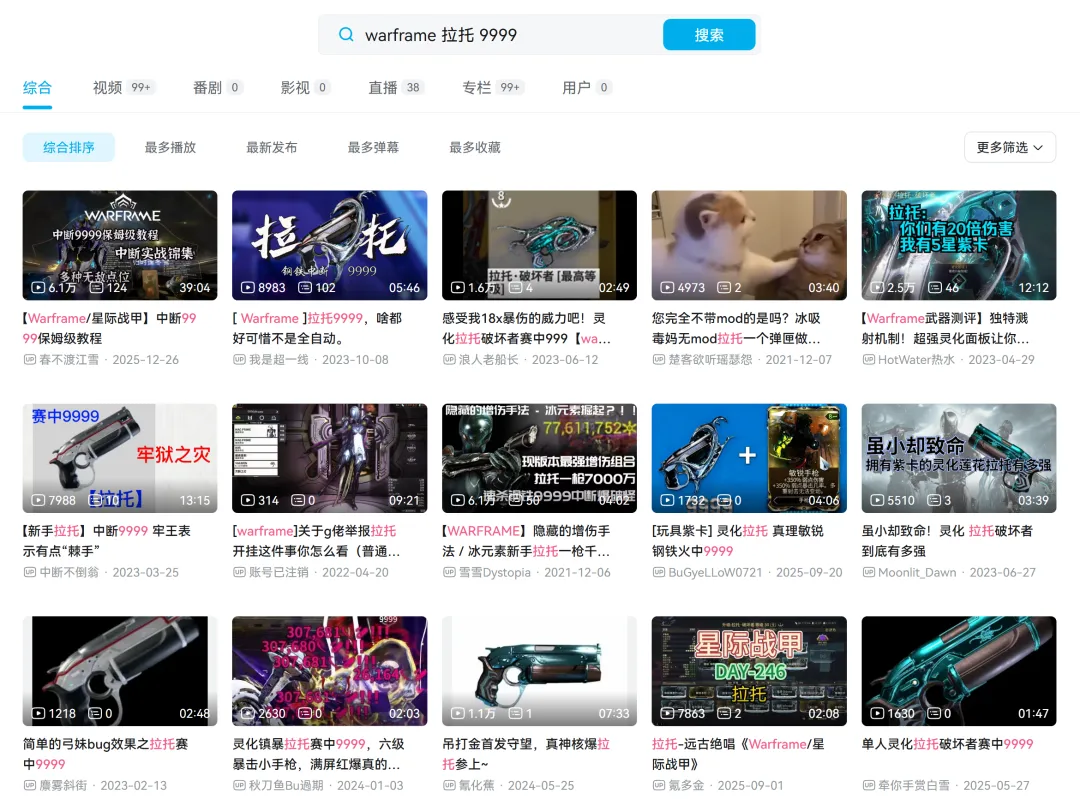Open title 灵化镇暴拉托赛中9999
The image size is (1080, 799).
[318, 754]
